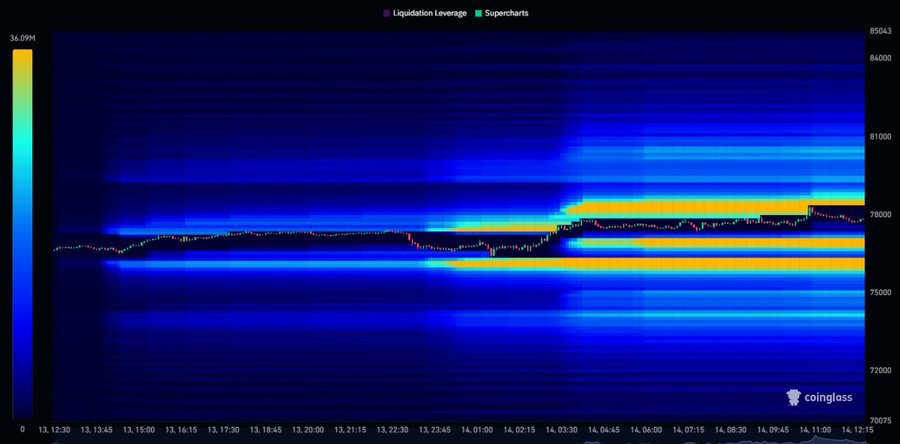Click the 13, 18:45 time label

(266, 430)
